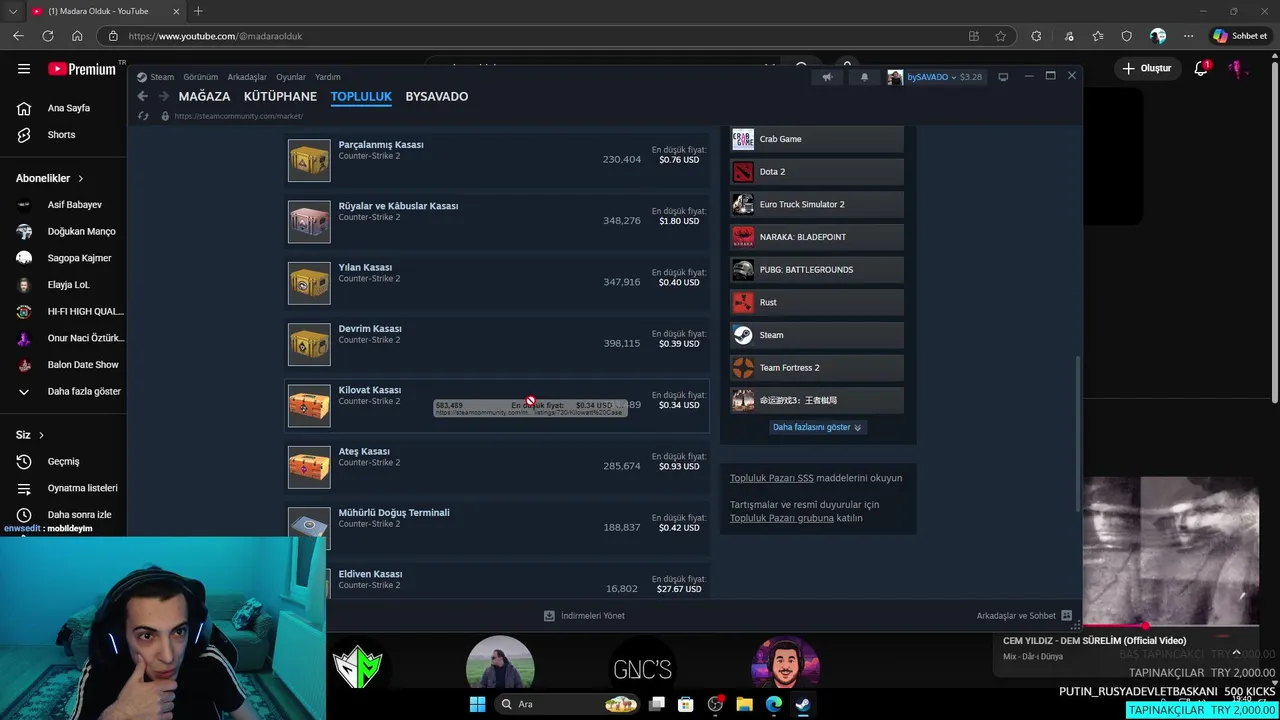Open Geçmiş history in sidebar
The width and height of the screenshot is (1280, 720).
point(63,462)
